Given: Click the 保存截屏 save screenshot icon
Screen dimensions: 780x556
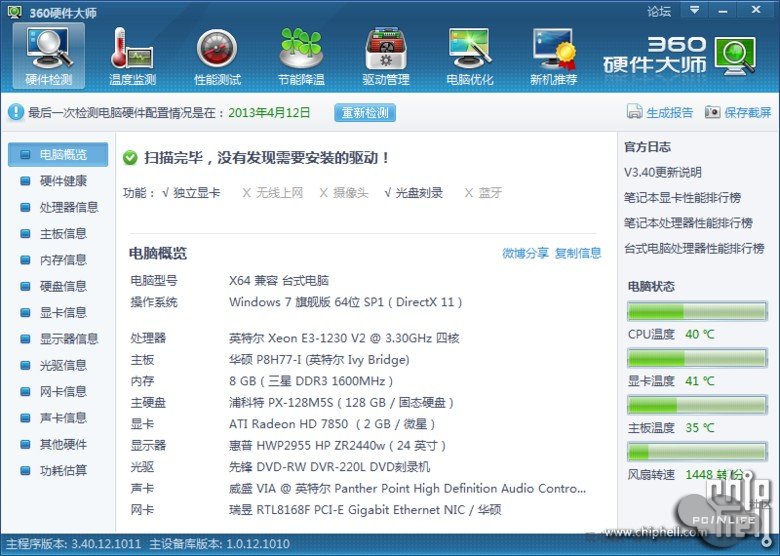Looking at the screenshot, I should [x=712, y=112].
